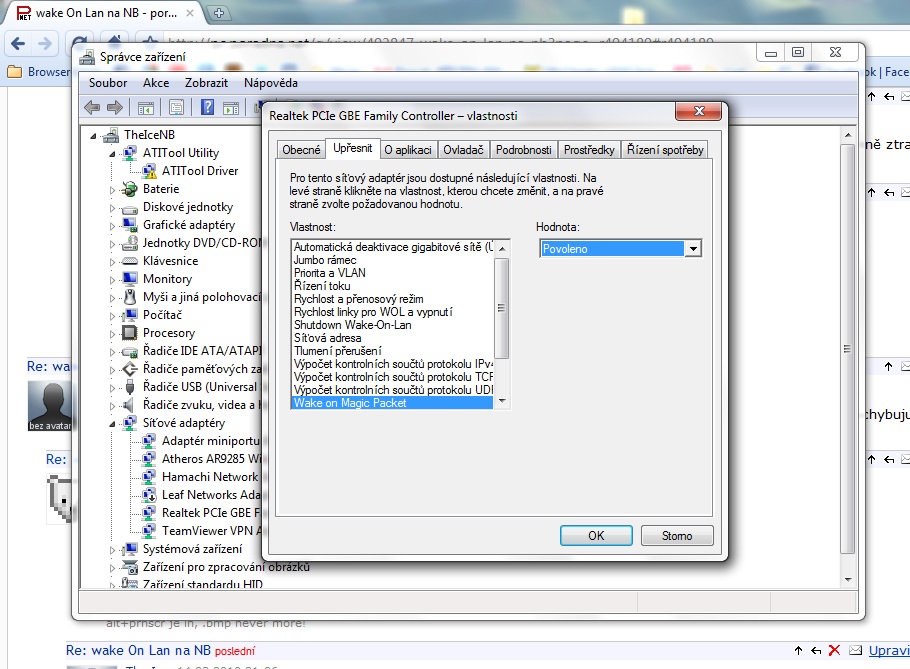Confirm the dialog with OK

[596, 536]
